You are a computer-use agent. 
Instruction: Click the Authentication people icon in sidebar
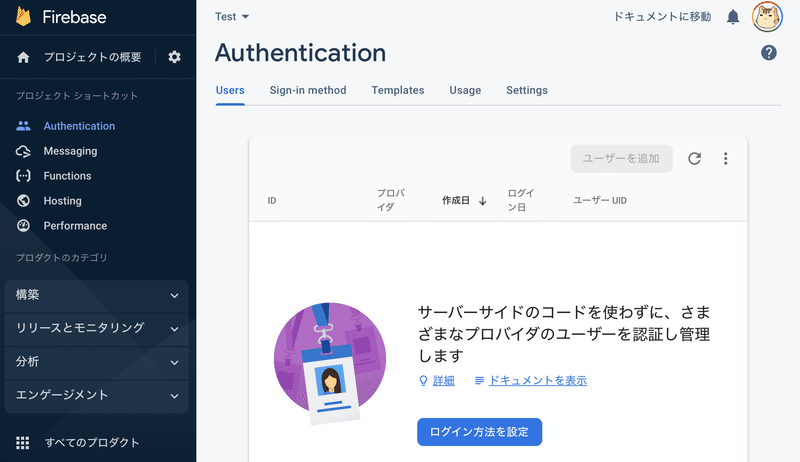(23, 126)
